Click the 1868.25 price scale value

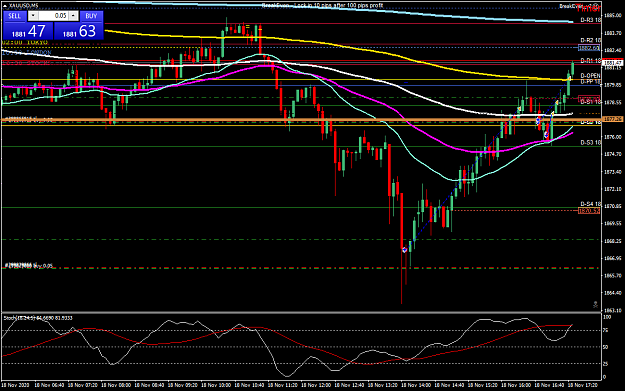[612, 241]
